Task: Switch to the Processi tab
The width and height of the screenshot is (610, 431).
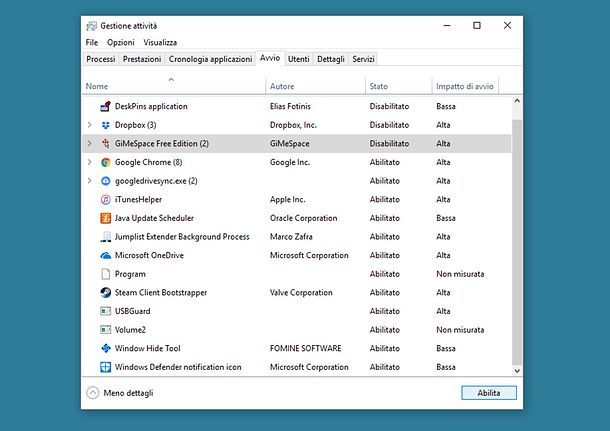Action: click(101, 59)
